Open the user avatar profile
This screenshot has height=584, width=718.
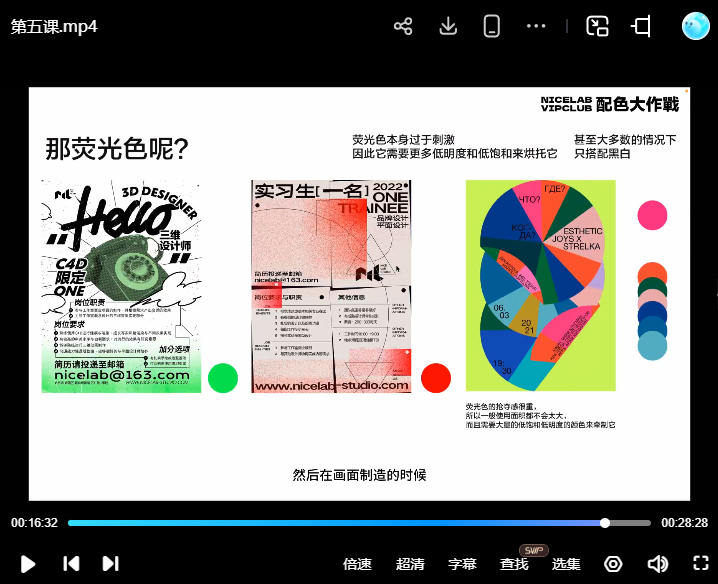tap(695, 26)
